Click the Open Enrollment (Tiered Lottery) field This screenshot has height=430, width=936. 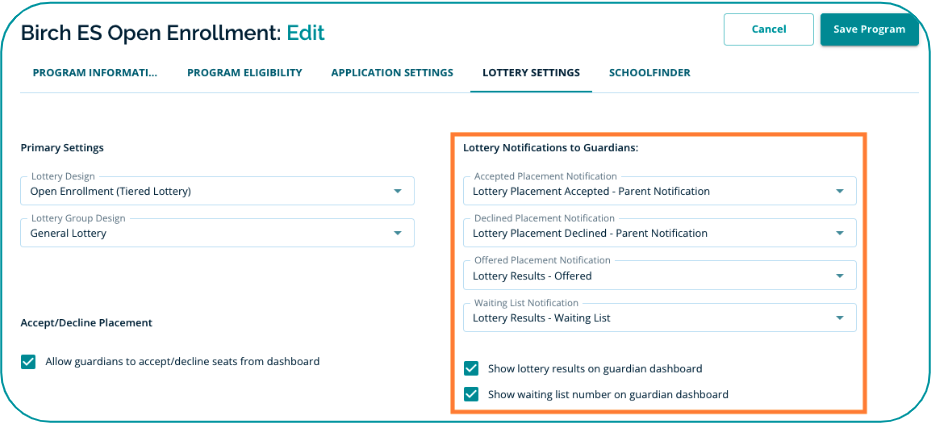pos(200,191)
